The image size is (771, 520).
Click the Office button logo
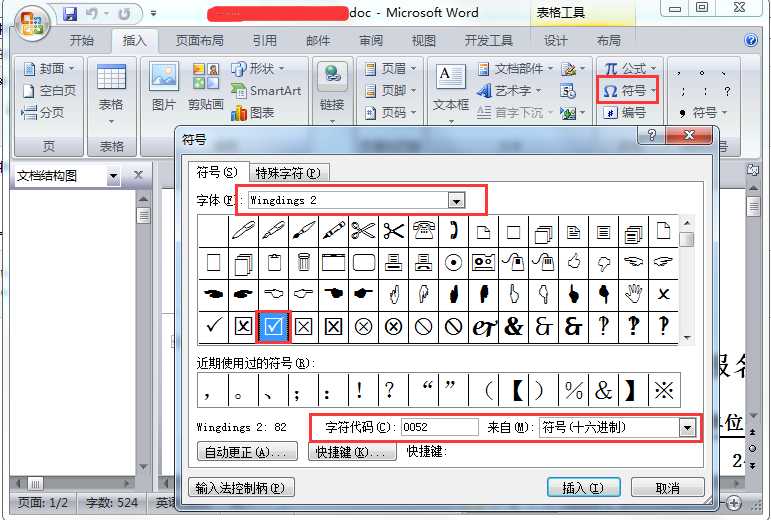(x=32, y=23)
